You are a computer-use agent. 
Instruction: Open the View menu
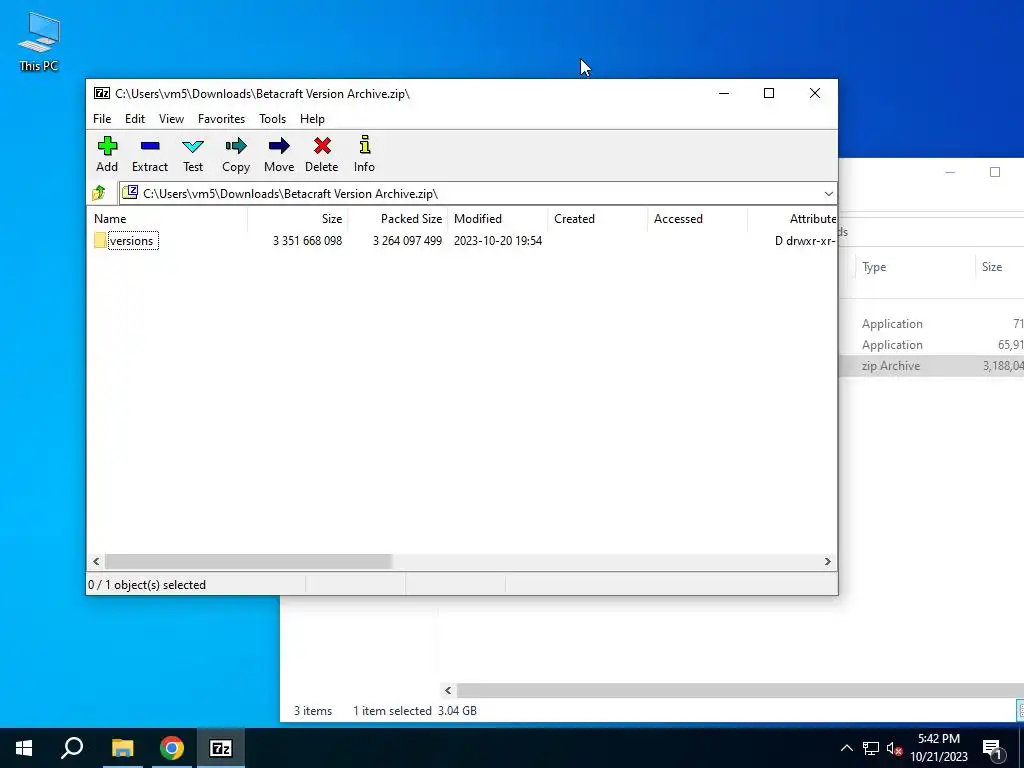pyautogui.click(x=171, y=119)
